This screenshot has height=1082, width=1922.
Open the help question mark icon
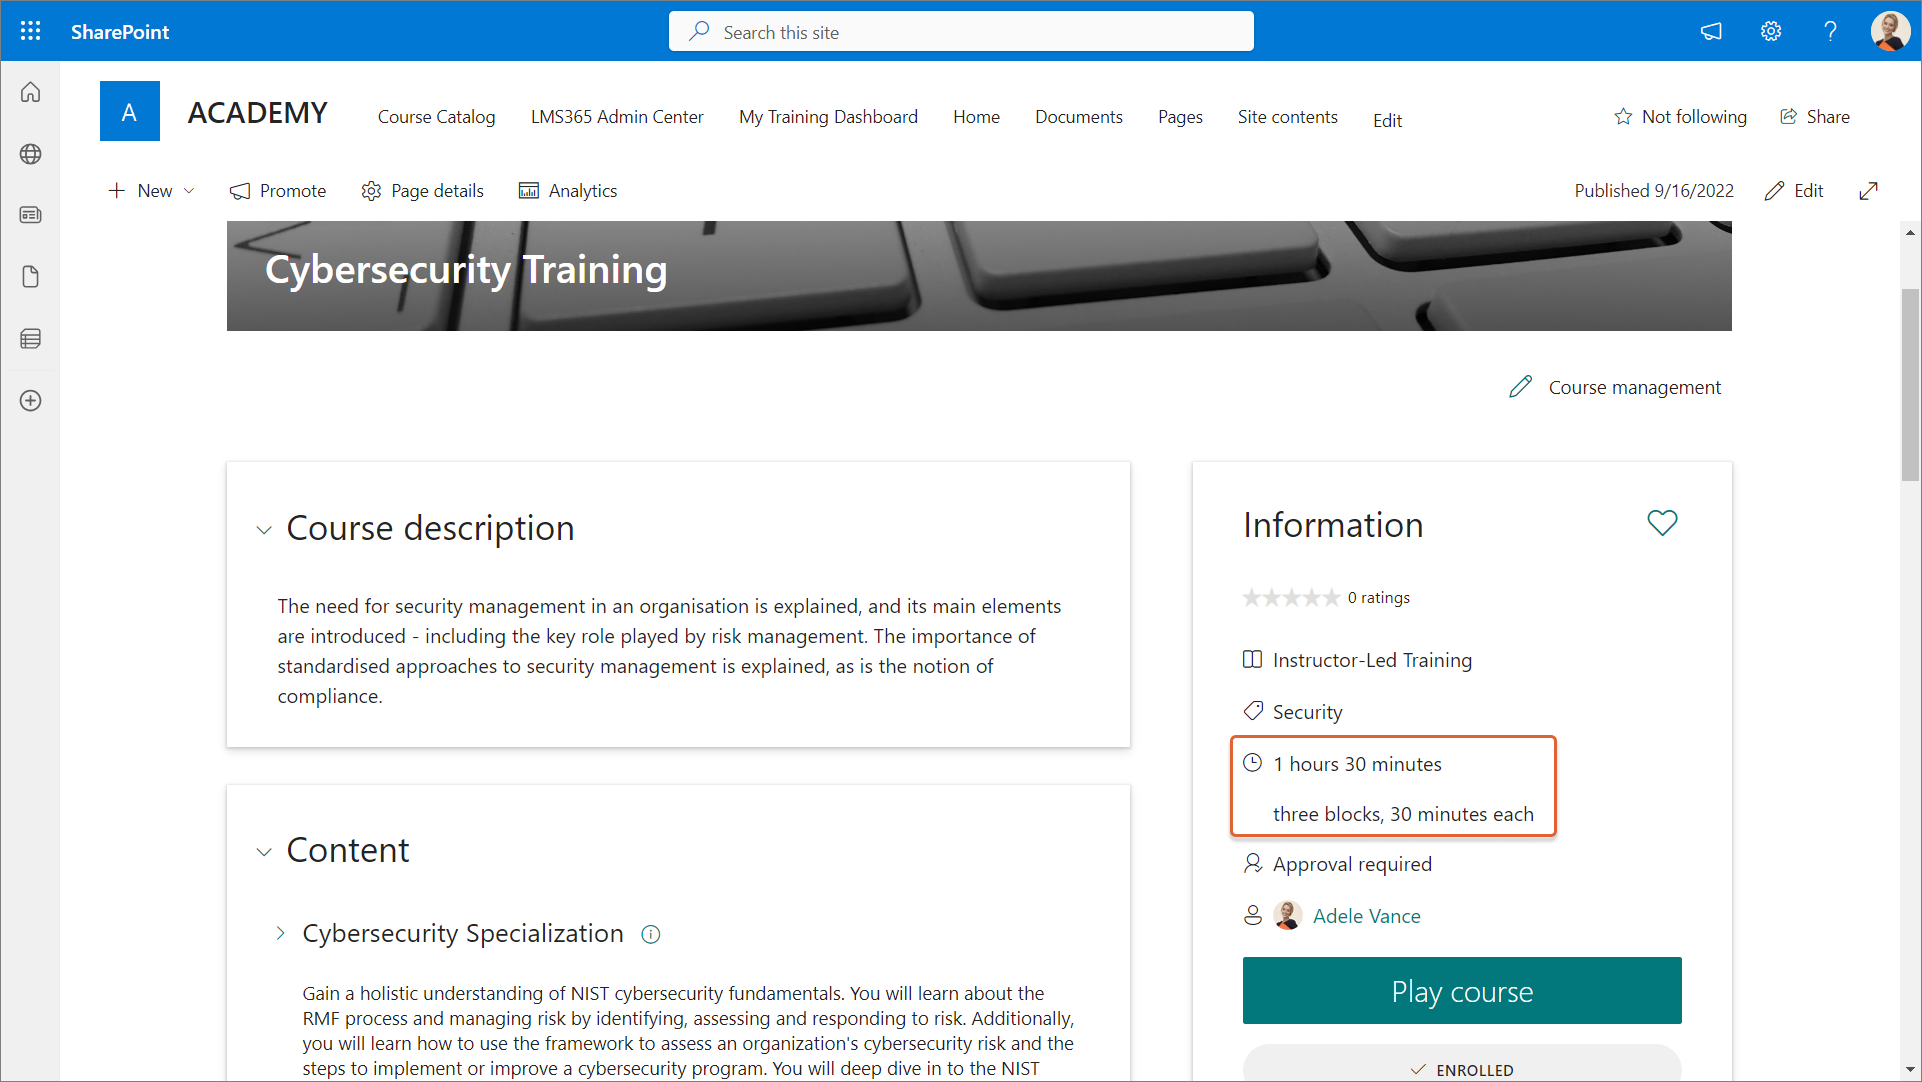(1830, 31)
